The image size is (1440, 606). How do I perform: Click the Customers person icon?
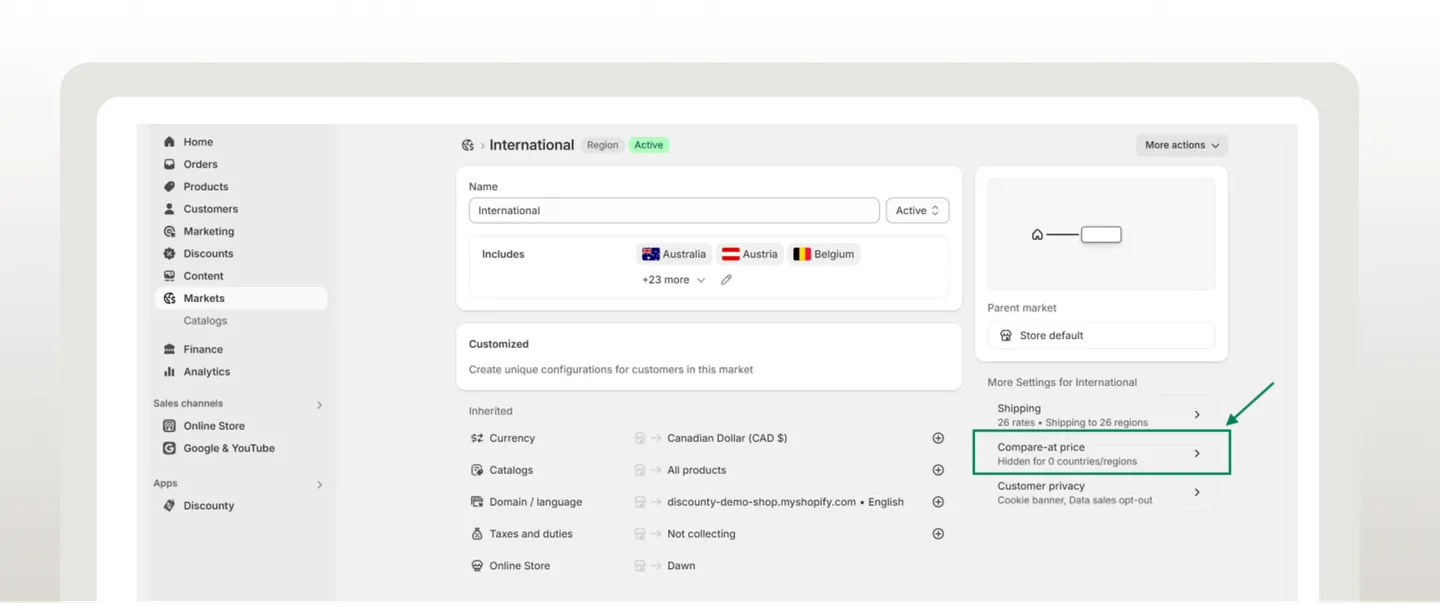[169, 209]
